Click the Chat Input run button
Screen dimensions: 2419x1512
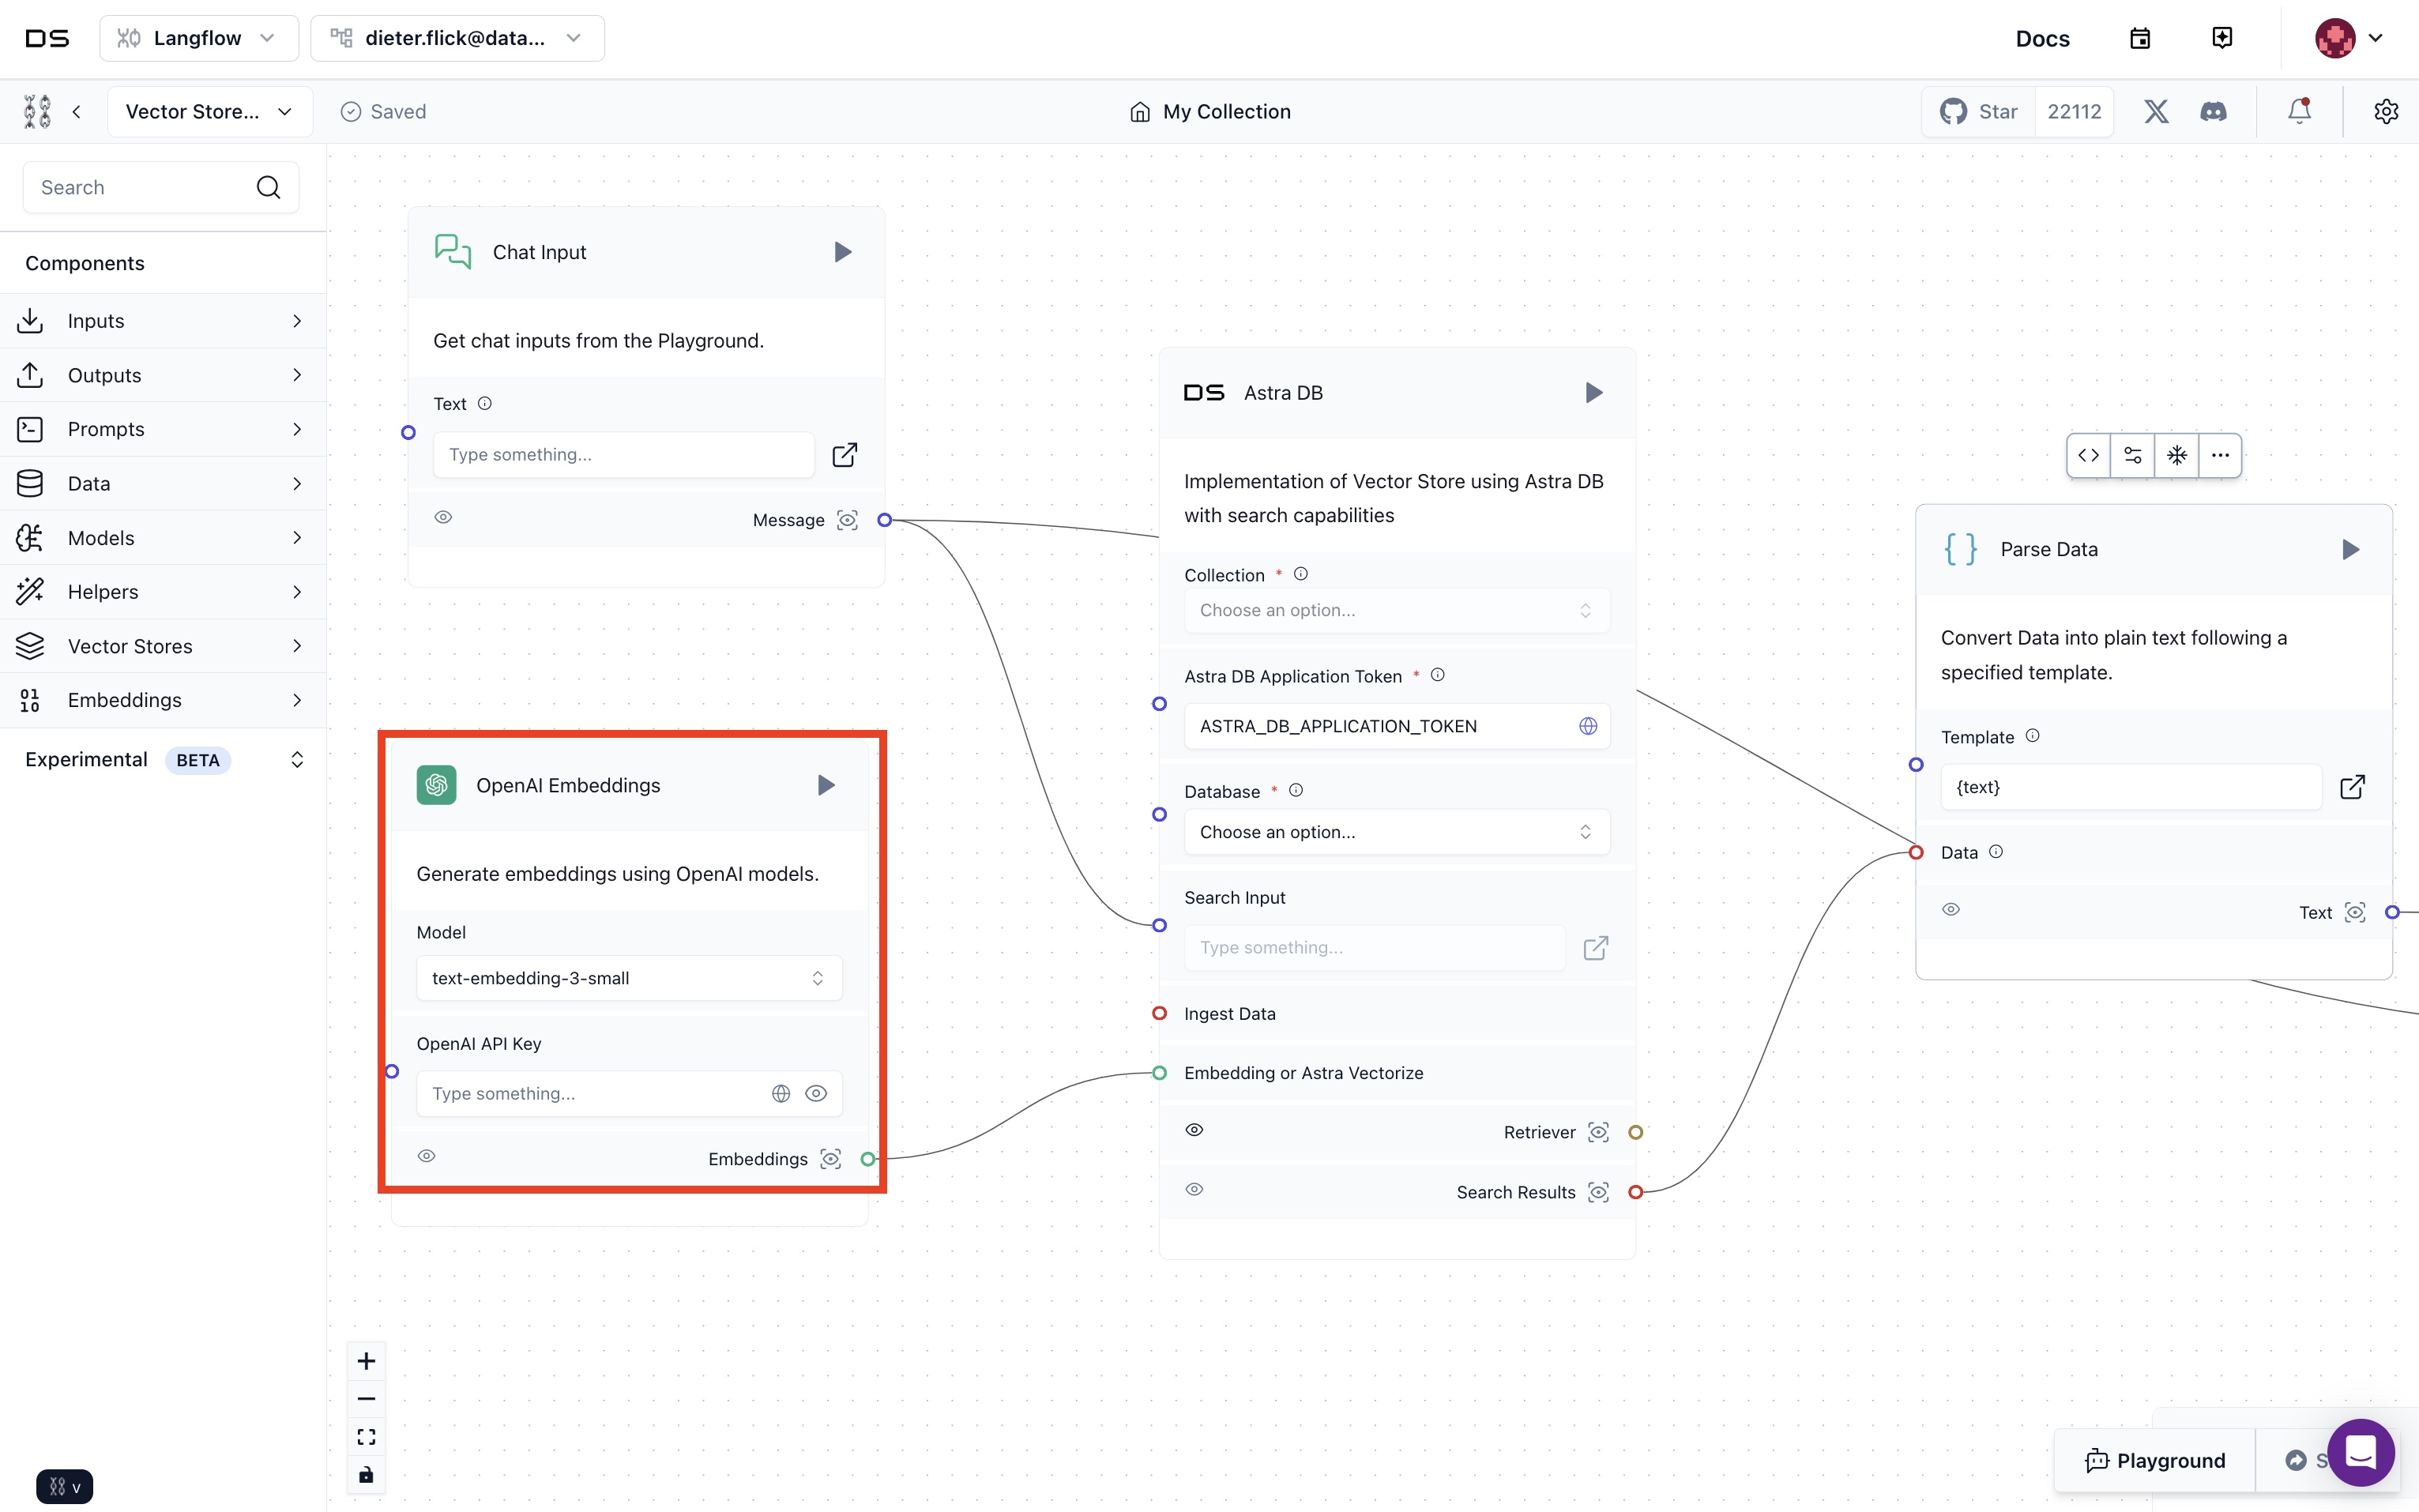point(843,251)
